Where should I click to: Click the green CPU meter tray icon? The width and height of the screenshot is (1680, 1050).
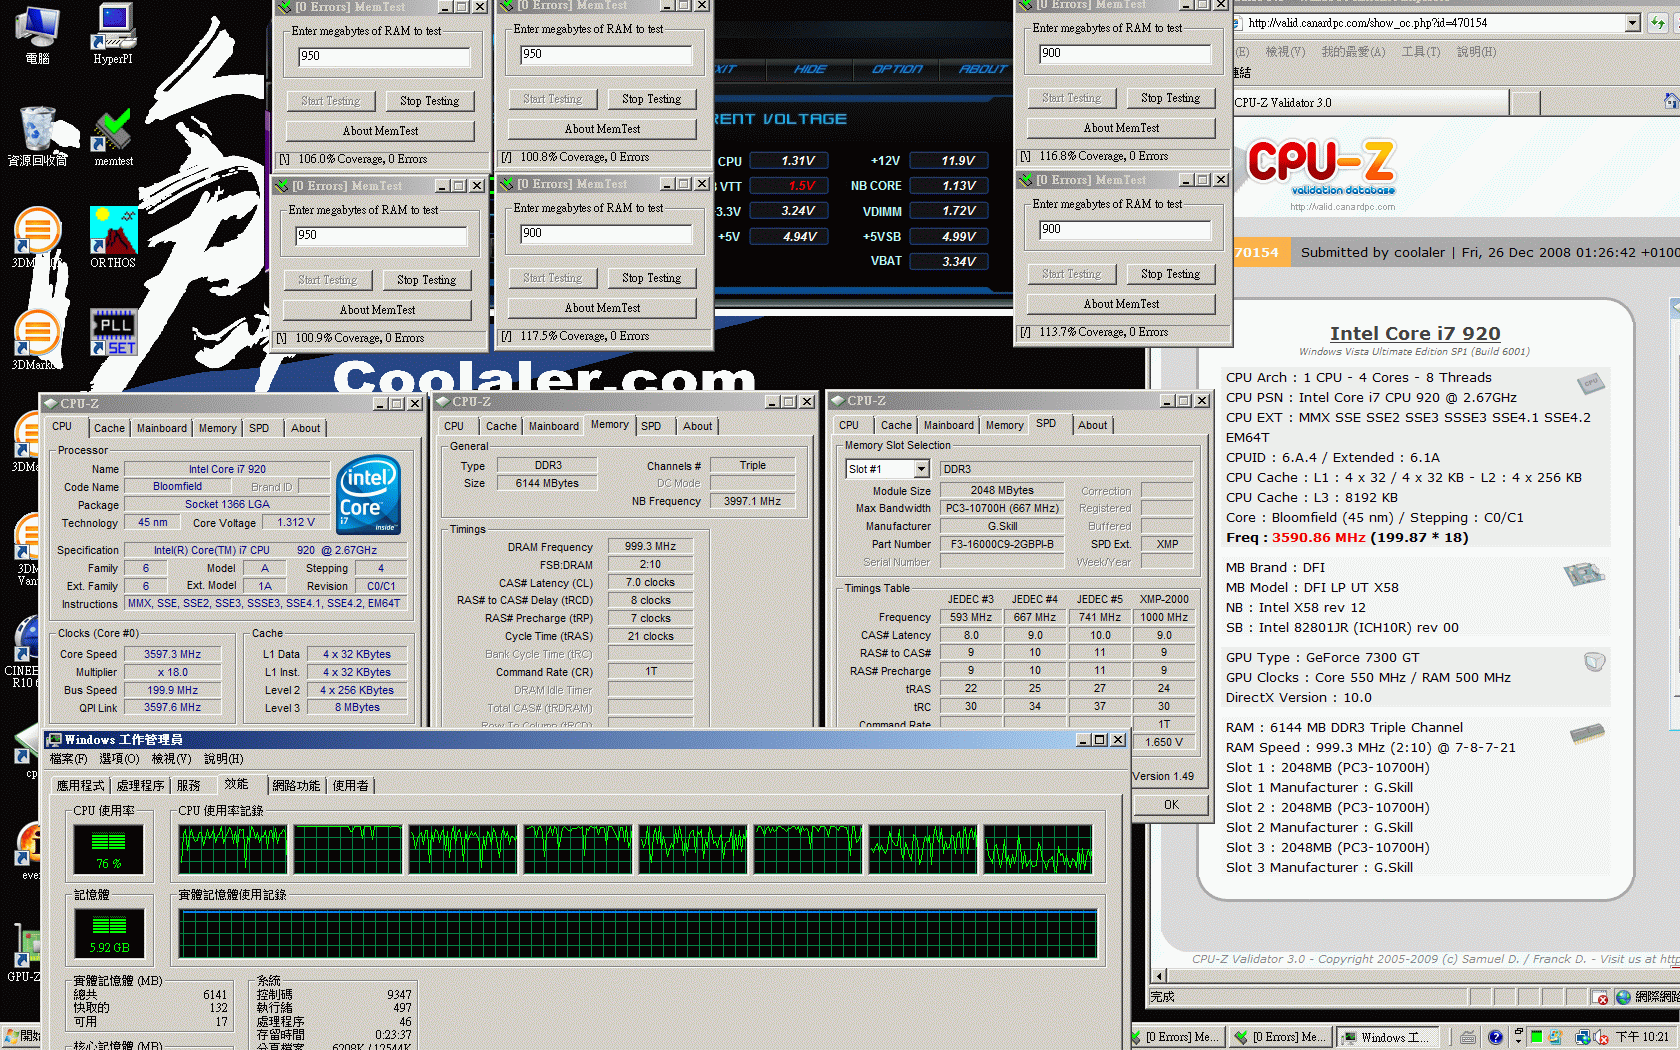(x=1536, y=1037)
